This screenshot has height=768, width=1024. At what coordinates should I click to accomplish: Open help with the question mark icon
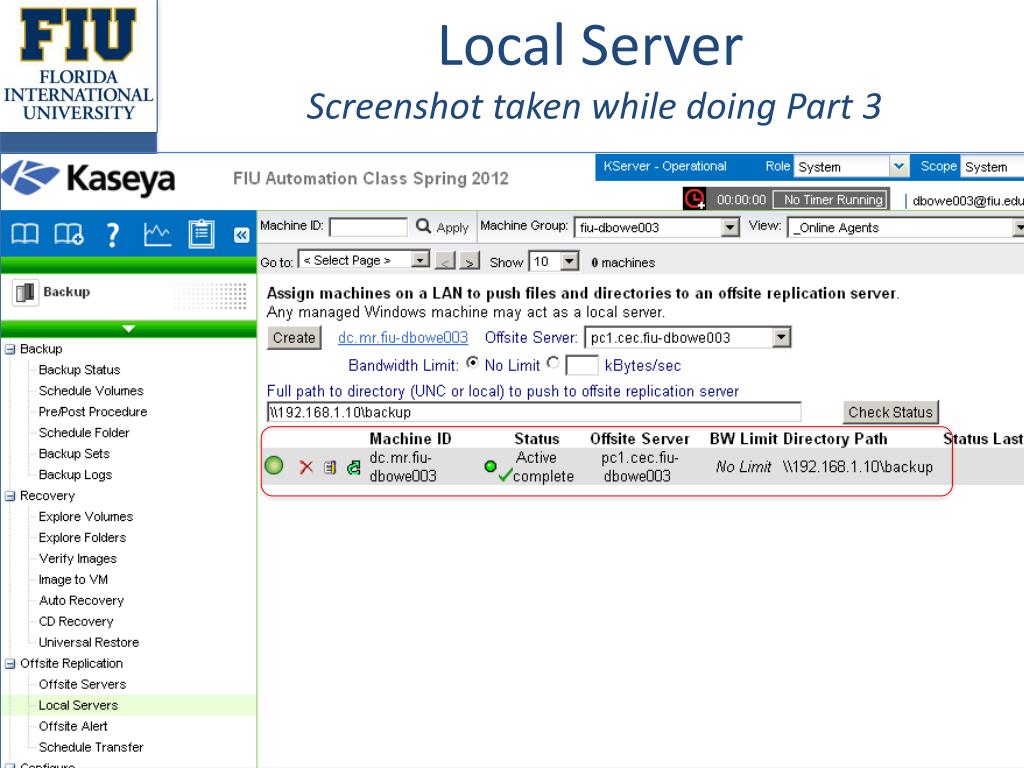coord(112,234)
